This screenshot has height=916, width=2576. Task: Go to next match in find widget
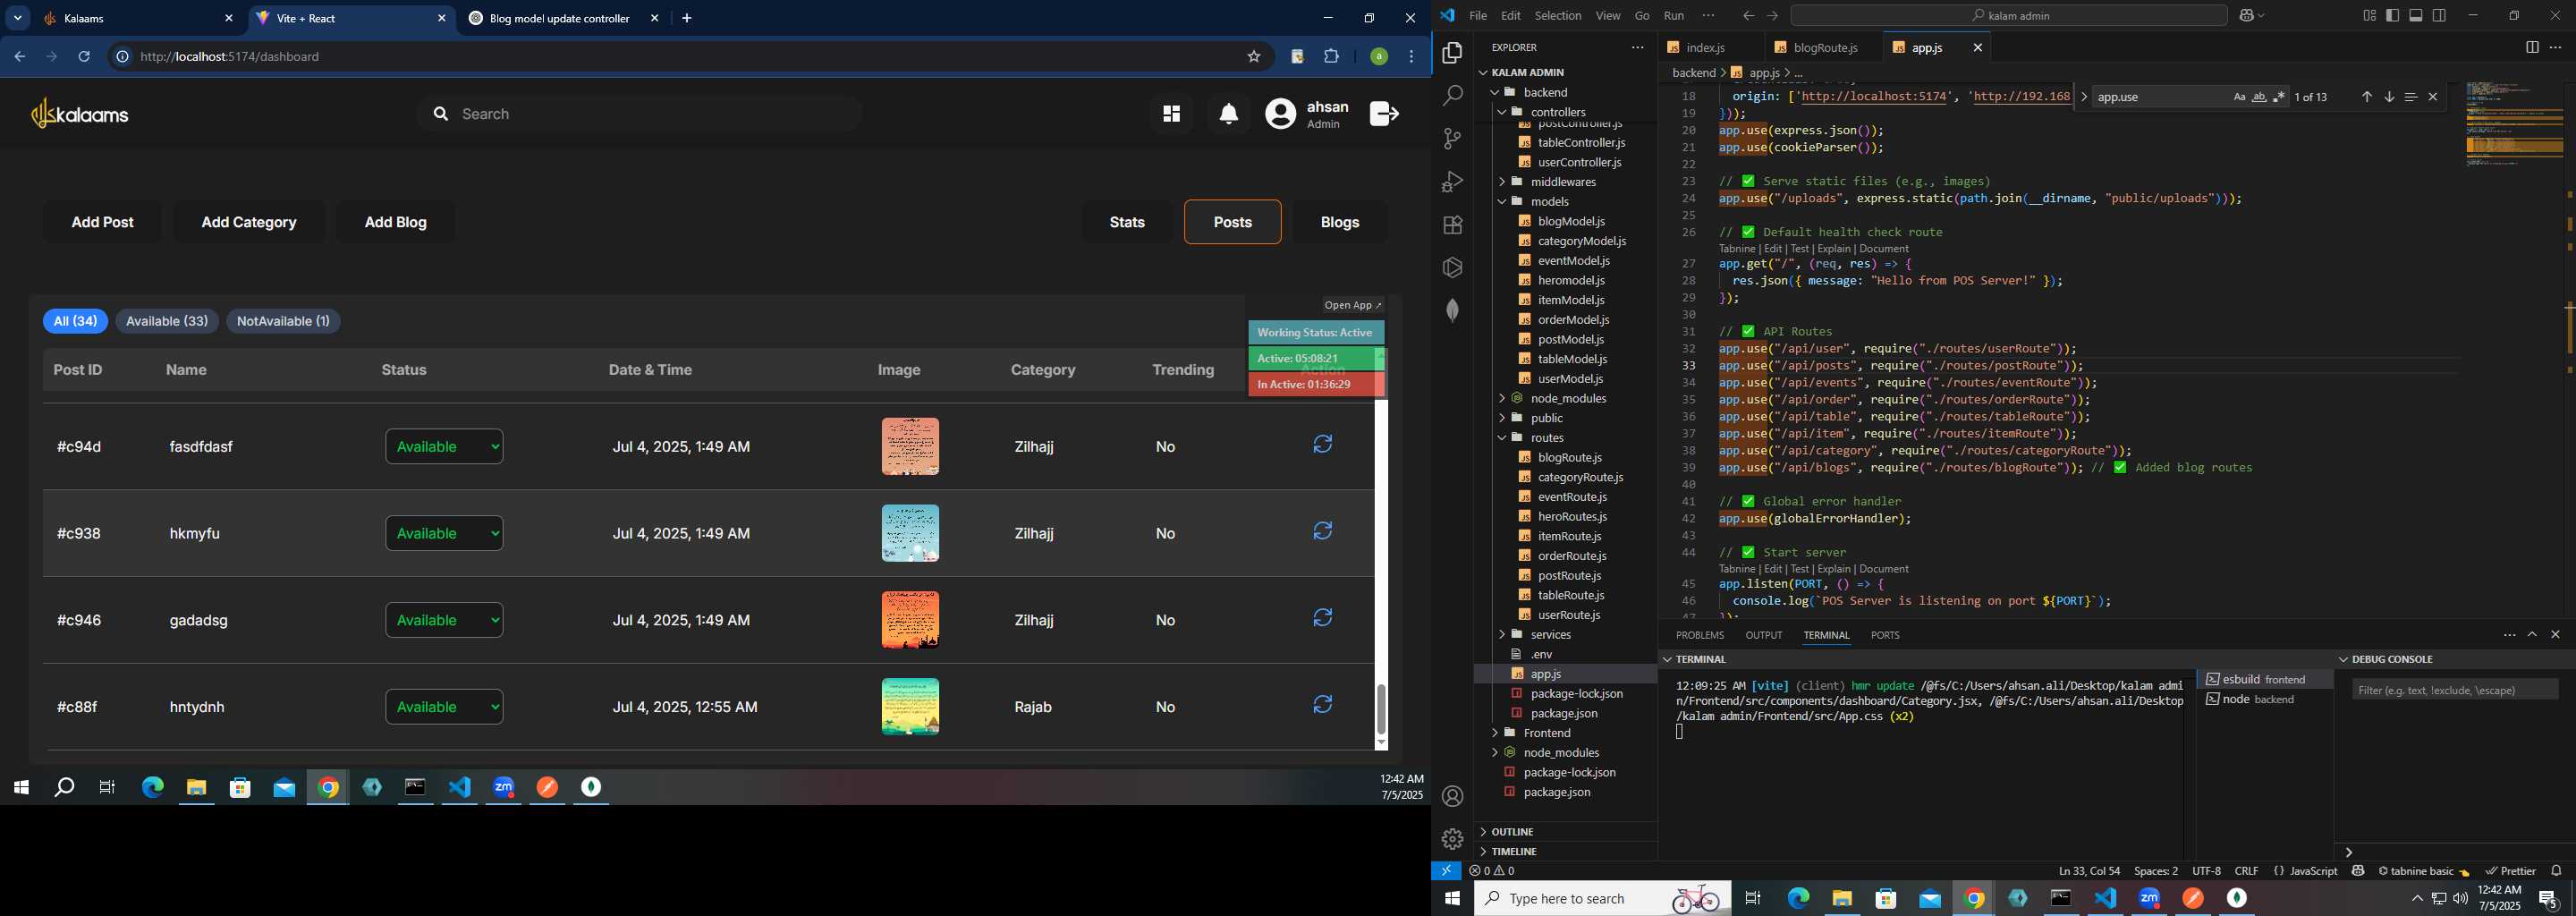tap(2388, 97)
